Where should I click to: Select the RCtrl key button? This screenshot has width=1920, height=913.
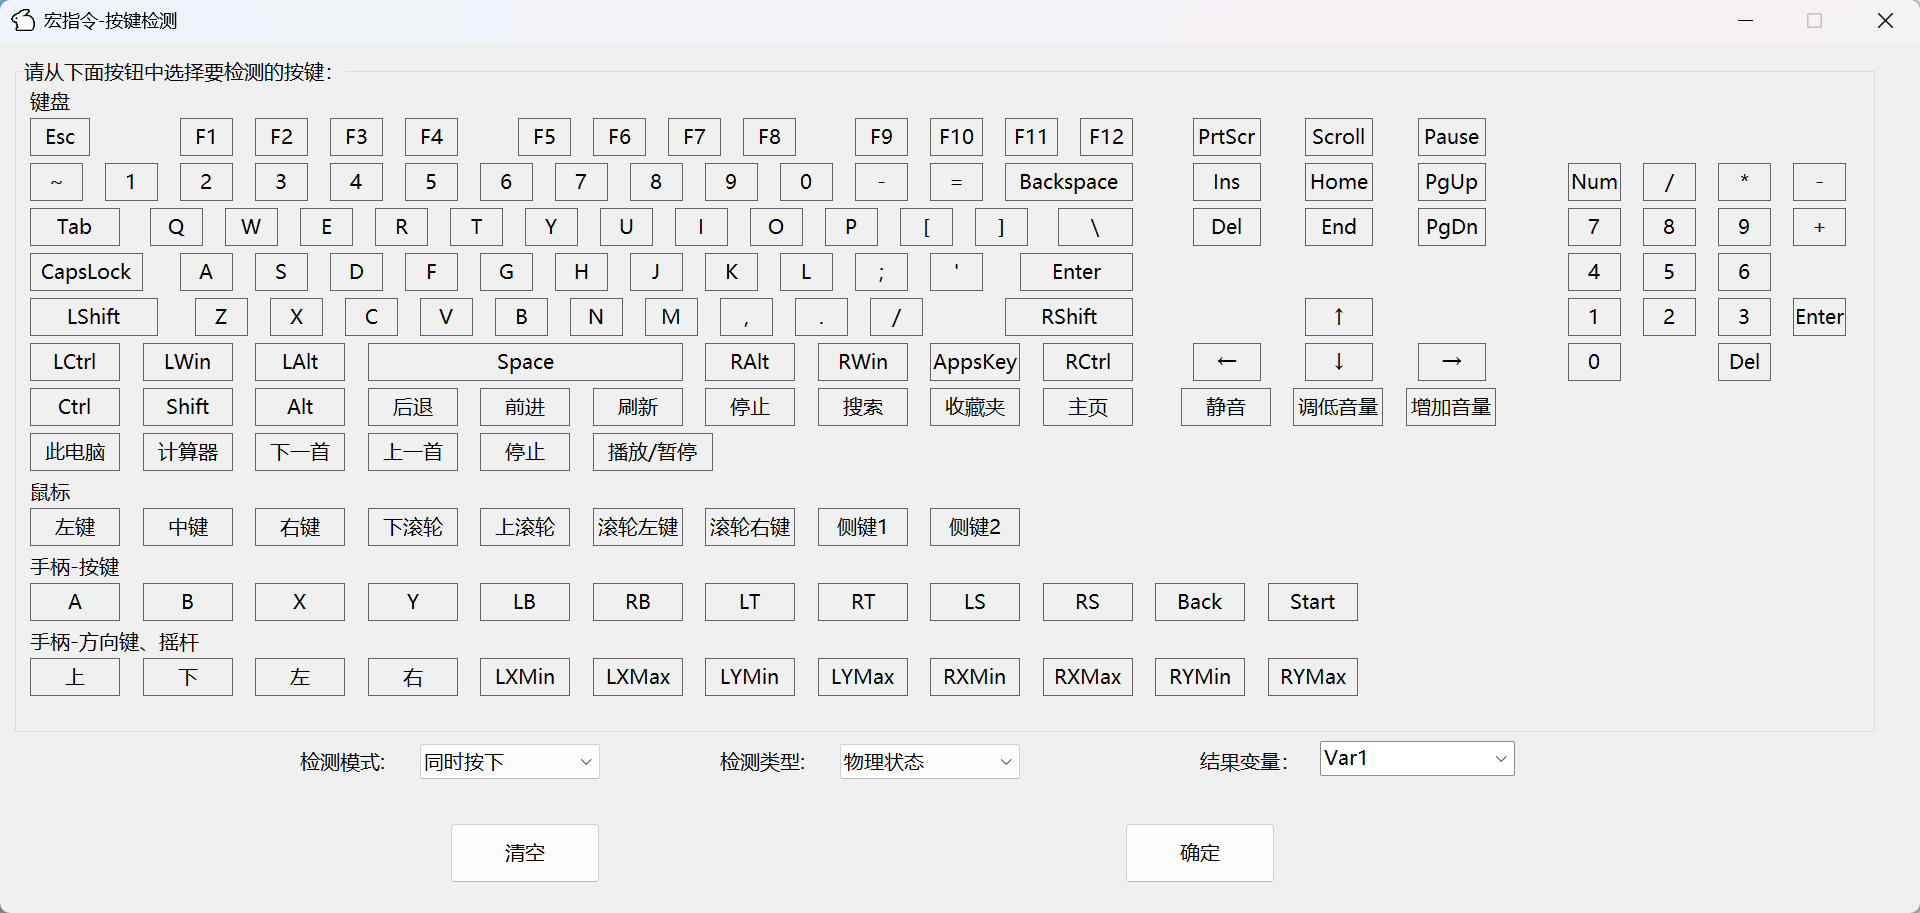(1088, 362)
